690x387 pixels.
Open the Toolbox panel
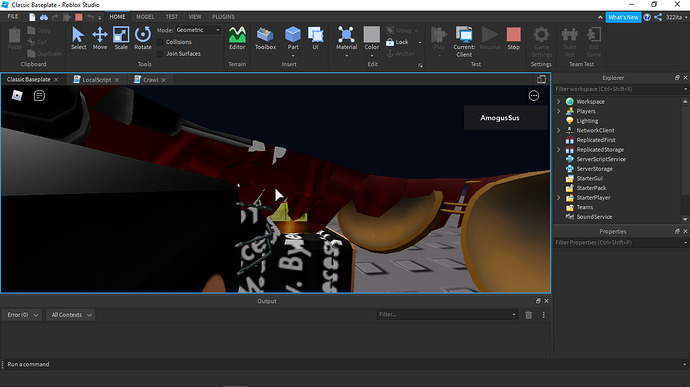point(265,38)
